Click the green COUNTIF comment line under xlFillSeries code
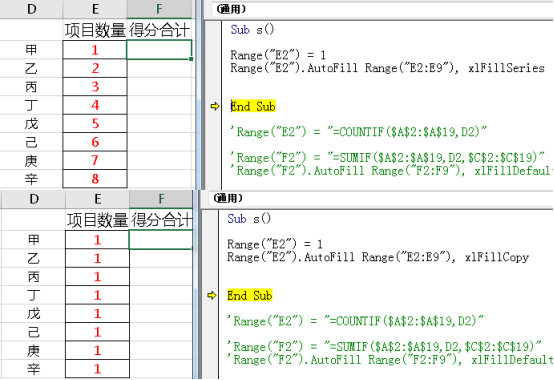Screen dimensions: 554x380 (359, 132)
